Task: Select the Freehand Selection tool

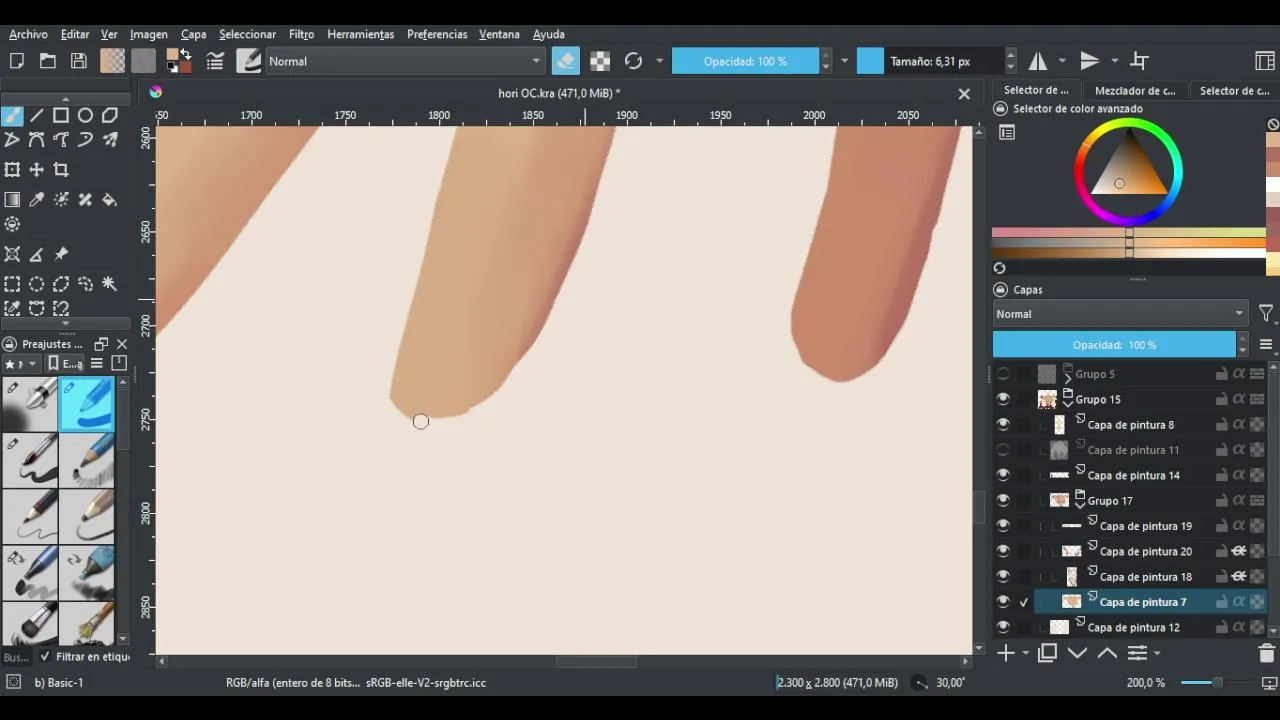Action: 85,284
